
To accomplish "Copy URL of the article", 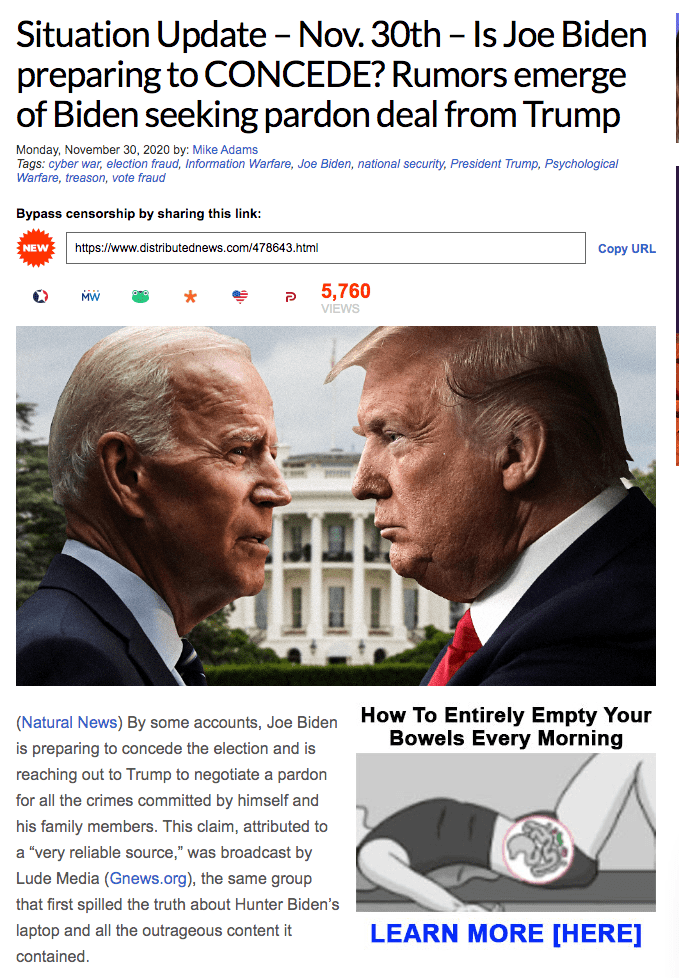I will (627, 249).
